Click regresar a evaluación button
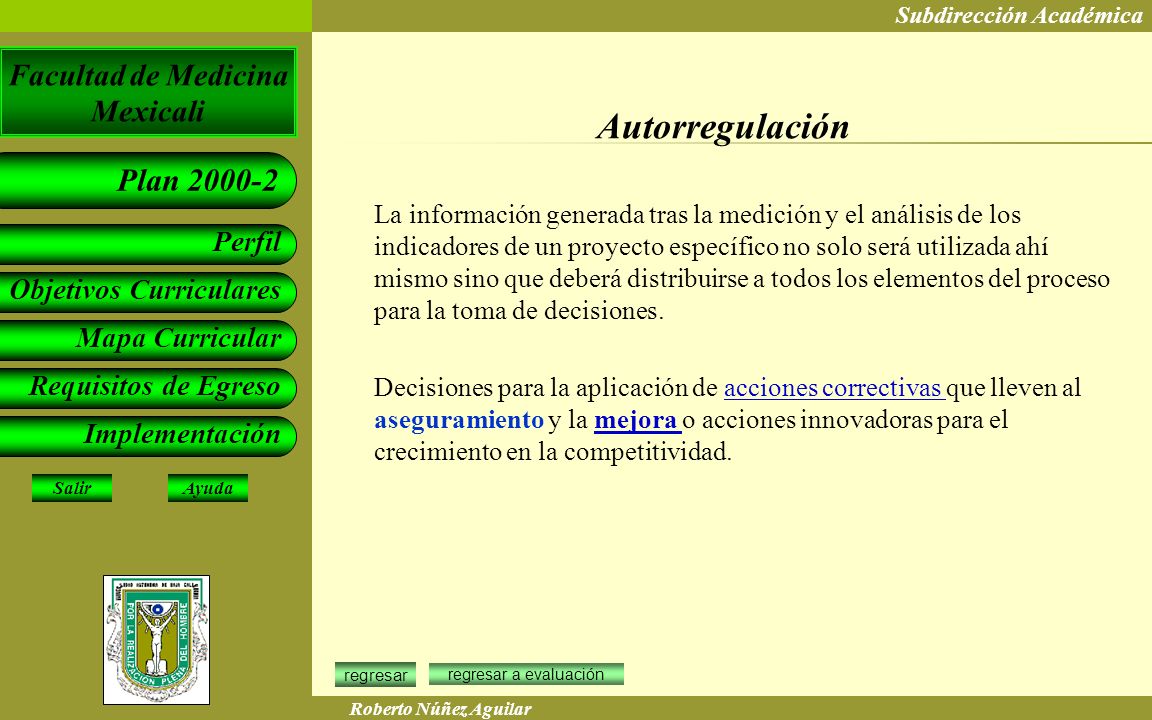 coord(526,674)
